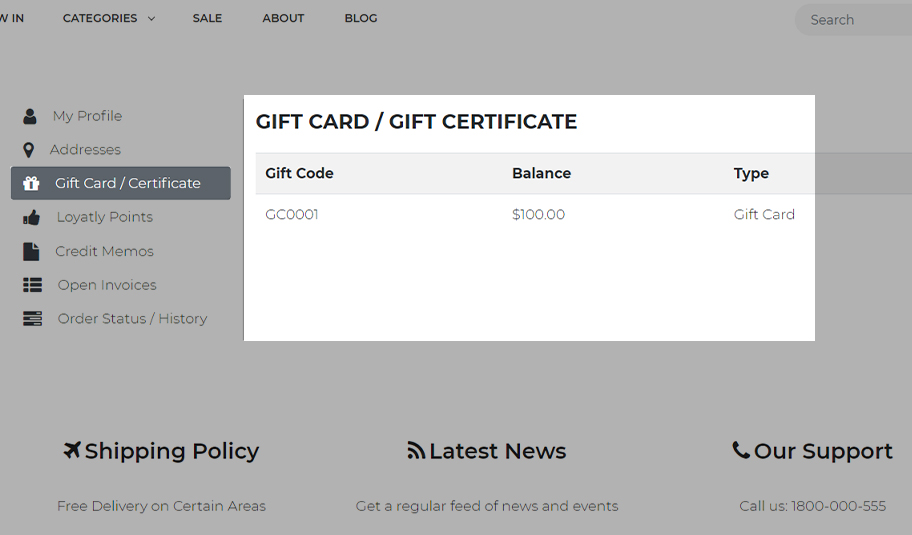The image size is (912, 535).
Task: Click the gift box icon in sidebar
Action: [x=31, y=183]
